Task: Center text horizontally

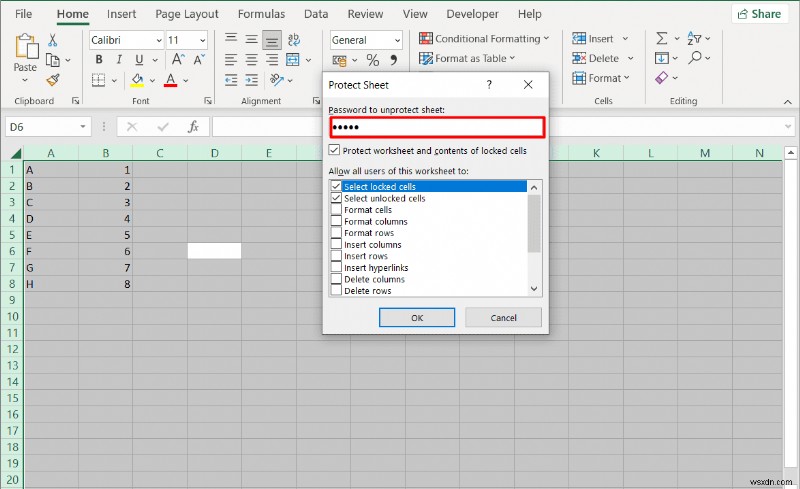Action: click(251, 60)
